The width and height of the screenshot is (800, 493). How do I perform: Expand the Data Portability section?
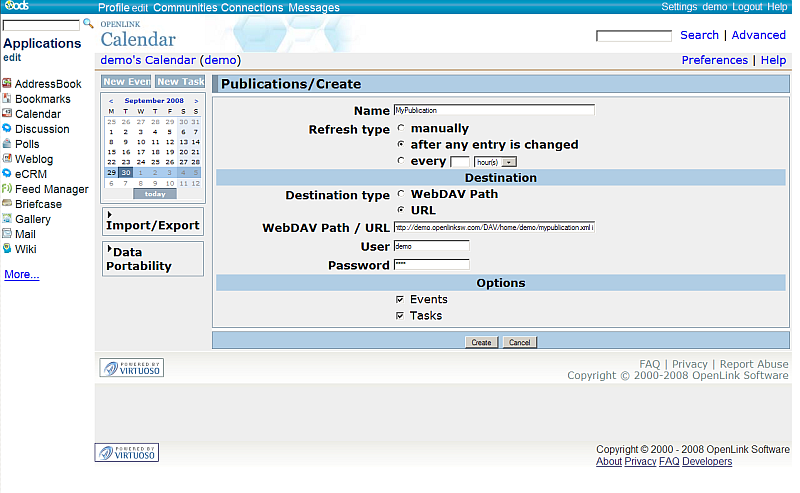coord(152,259)
